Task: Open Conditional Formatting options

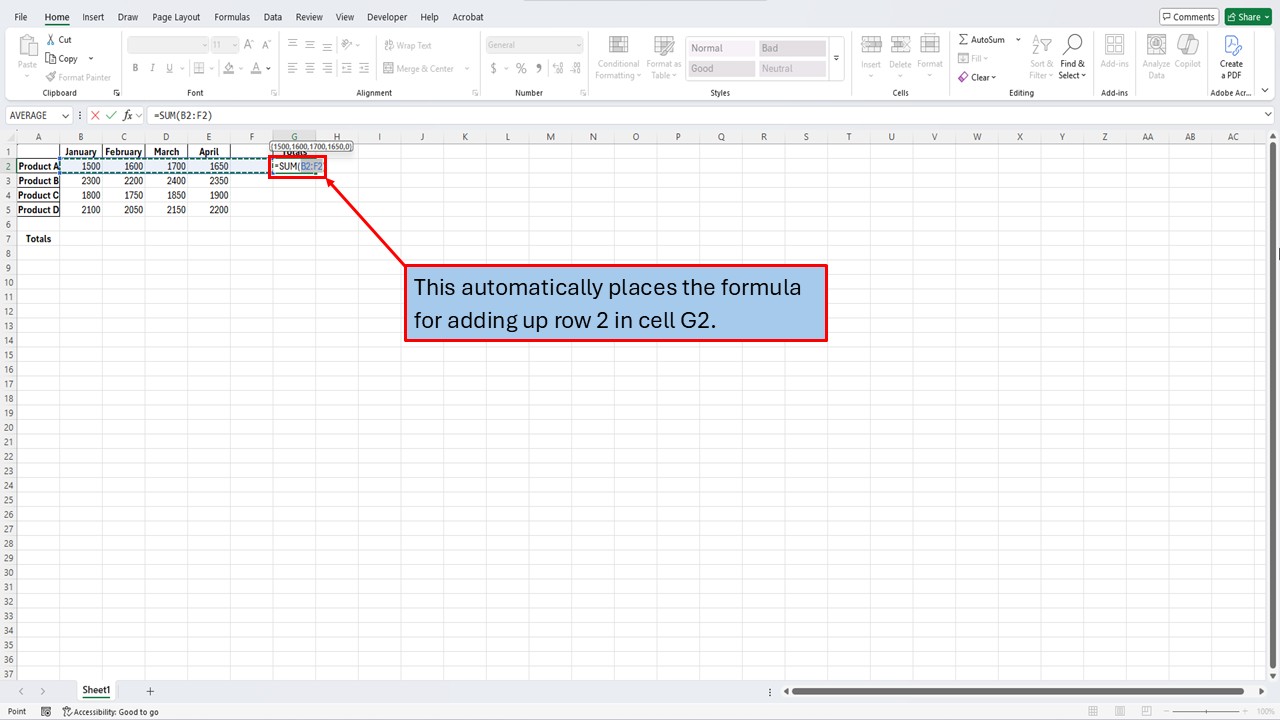Action: click(x=617, y=57)
